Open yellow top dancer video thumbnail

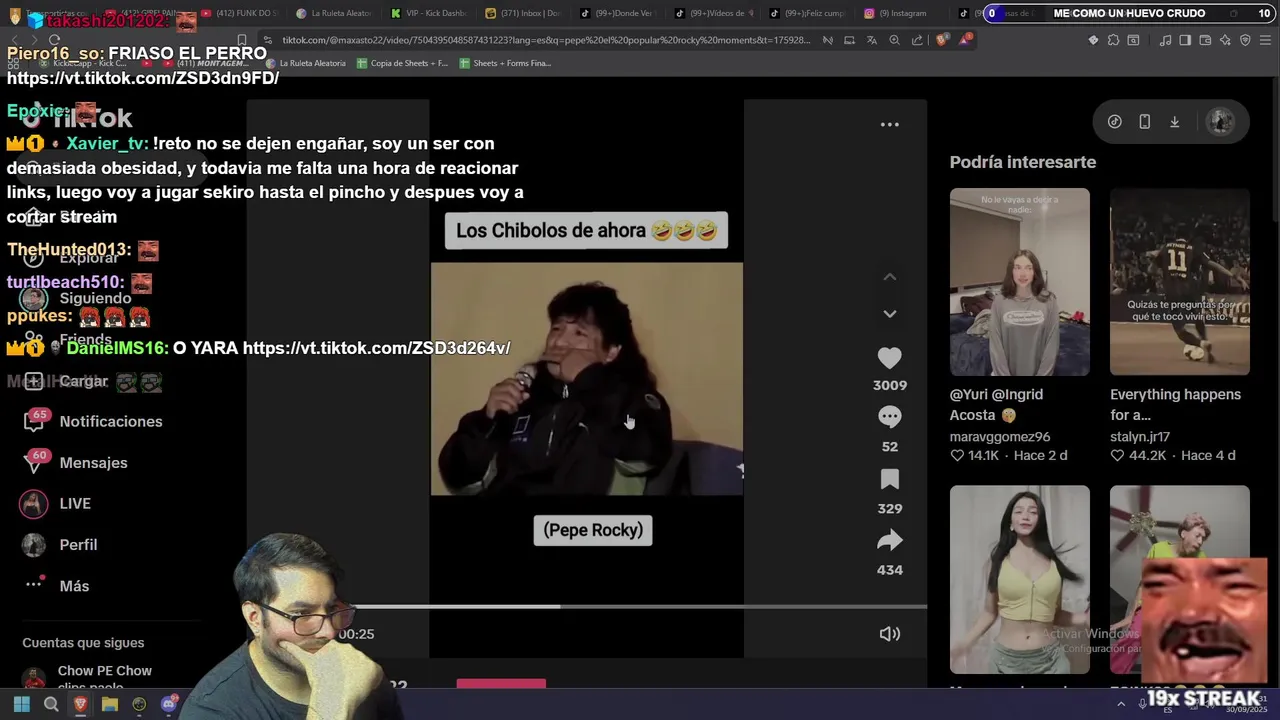coord(1019,579)
